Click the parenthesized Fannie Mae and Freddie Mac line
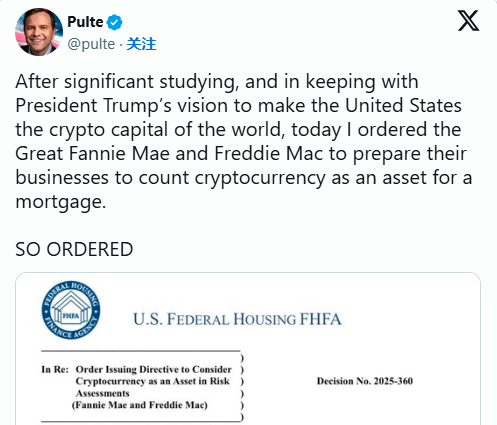497x425 pixels. (140, 405)
